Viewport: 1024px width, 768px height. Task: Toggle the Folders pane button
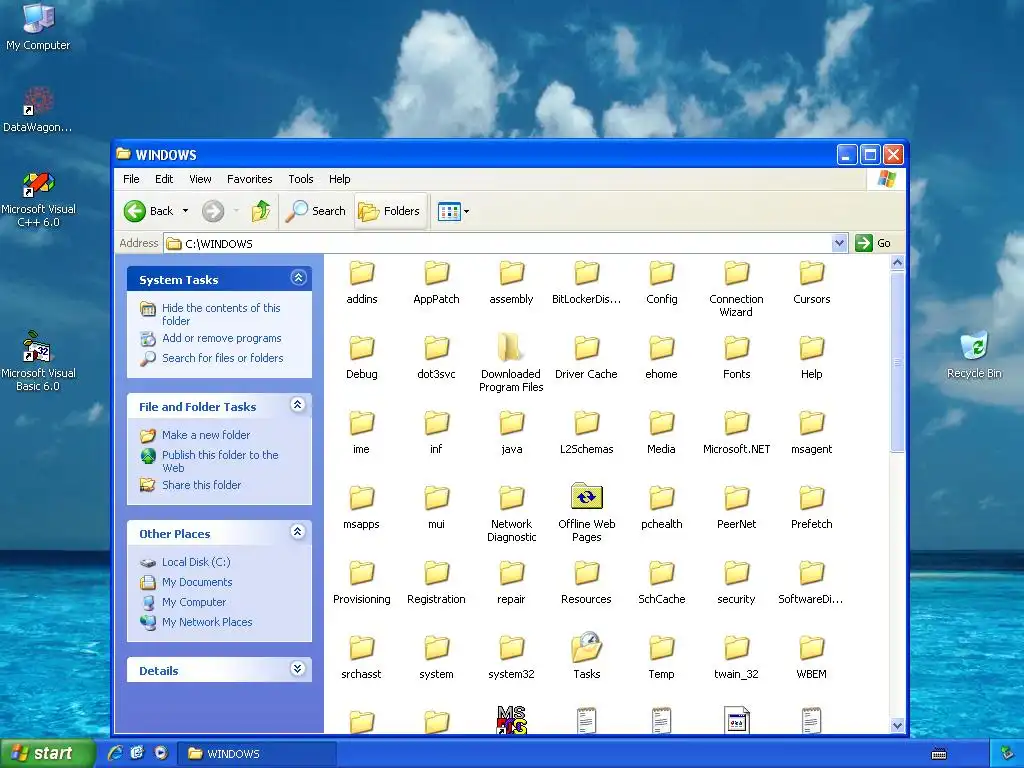(x=390, y=211)
